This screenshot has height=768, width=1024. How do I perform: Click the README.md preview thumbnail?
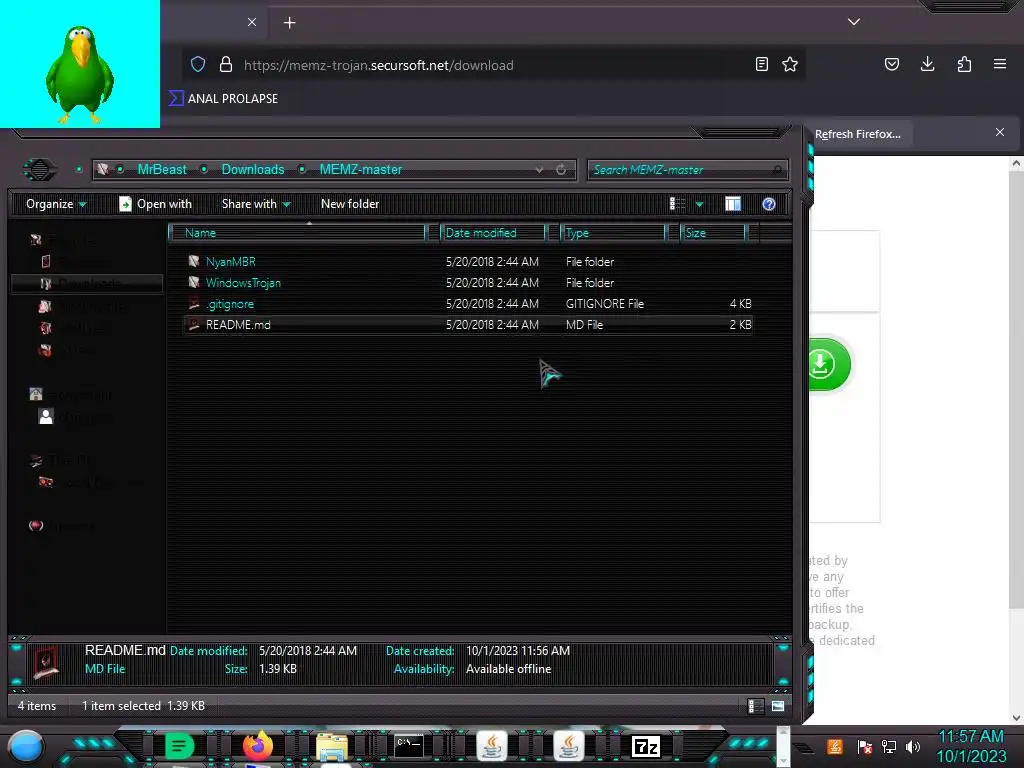coord(46,662)
